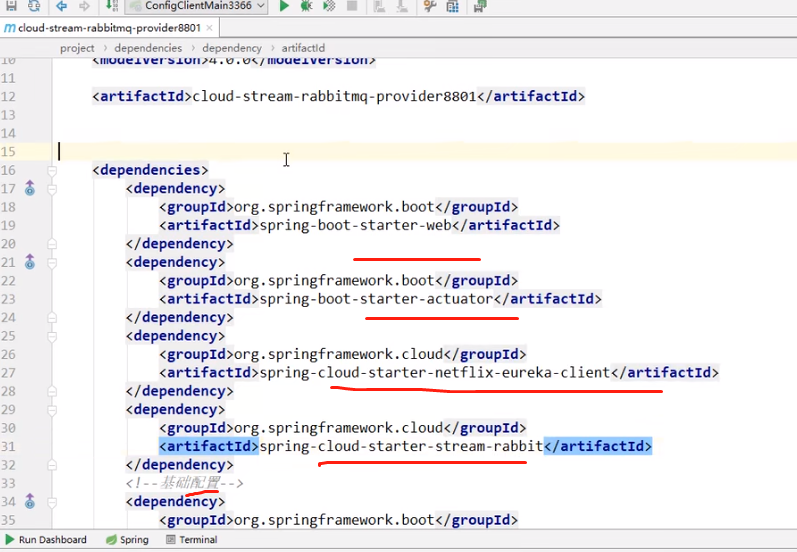Click the last toolbar icon after Project Structure
Viewport: 797px width, 552px height.
click(x=479, y=6)
